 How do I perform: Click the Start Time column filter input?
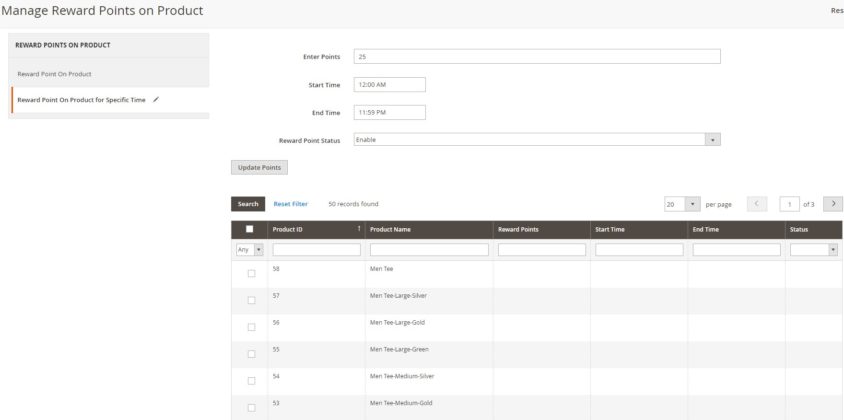(x=639, y=250)
